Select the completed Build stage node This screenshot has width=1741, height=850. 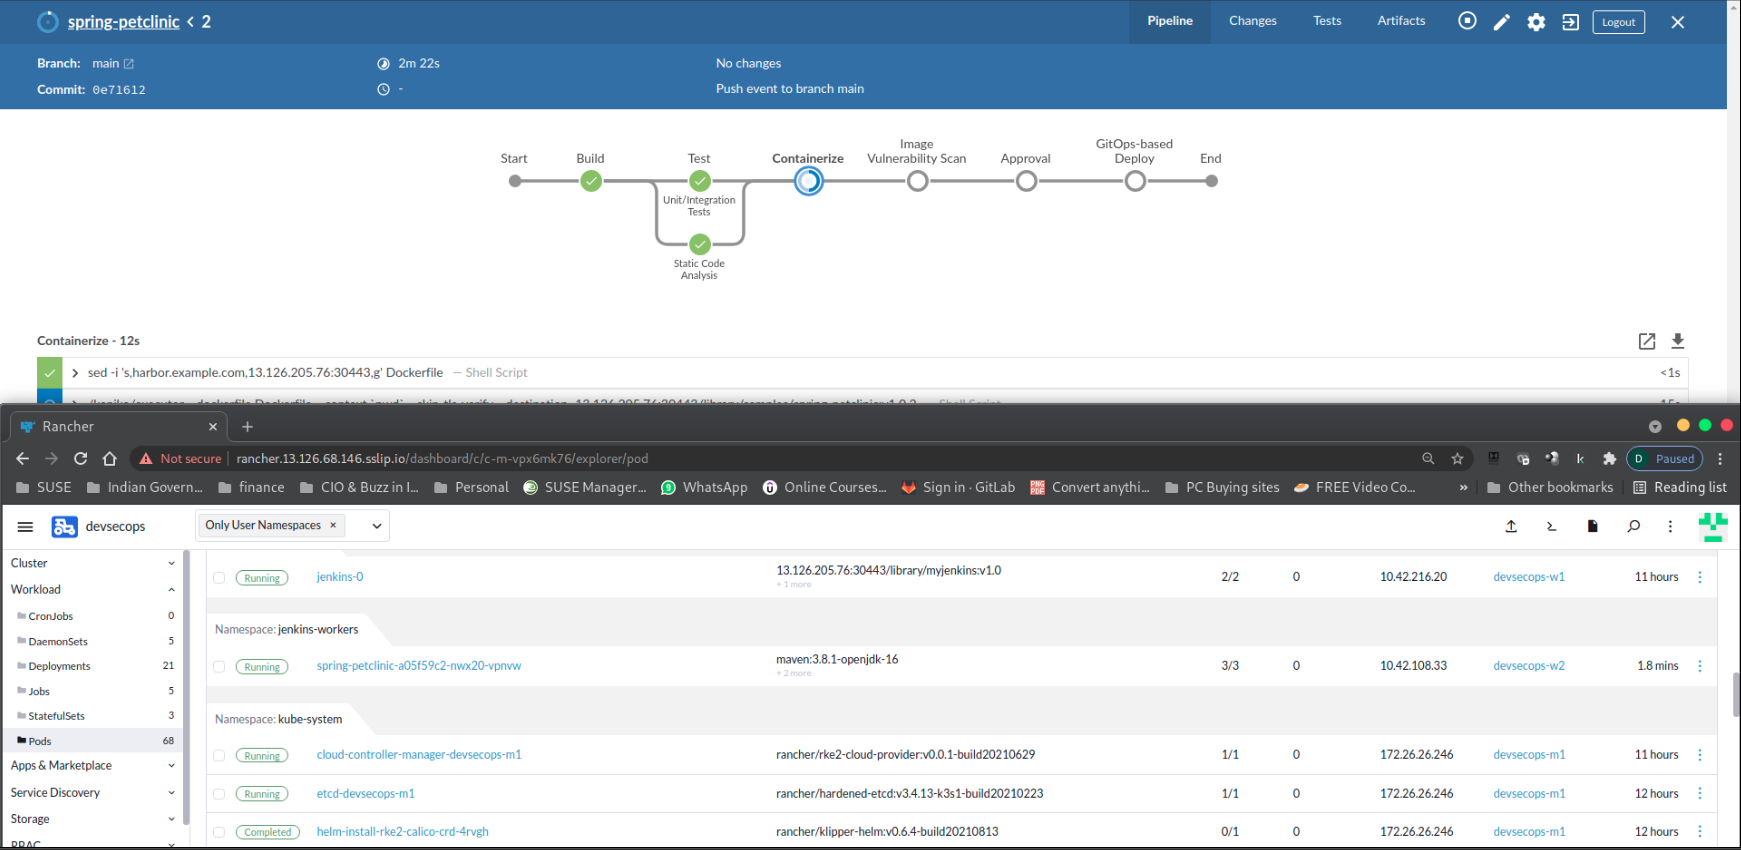(591, 181)
